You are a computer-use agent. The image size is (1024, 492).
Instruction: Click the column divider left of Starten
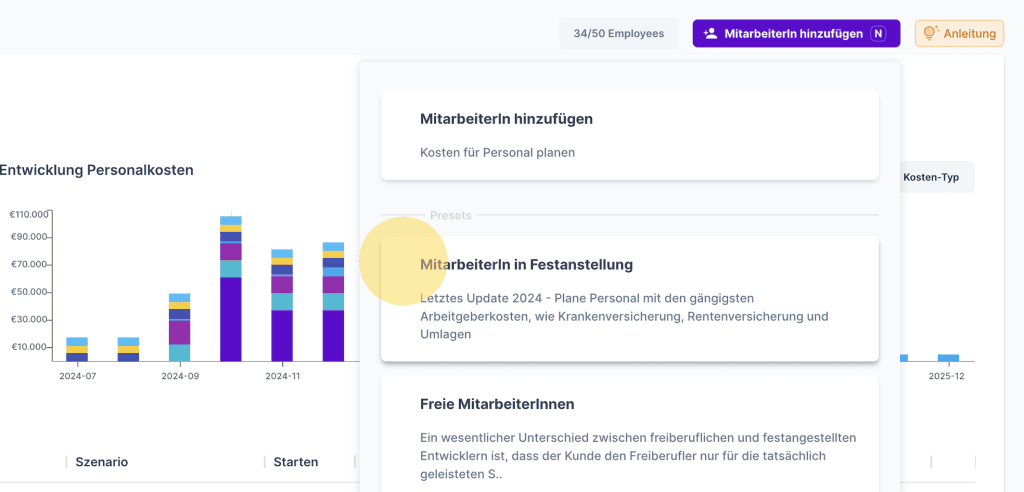point(265,462)
